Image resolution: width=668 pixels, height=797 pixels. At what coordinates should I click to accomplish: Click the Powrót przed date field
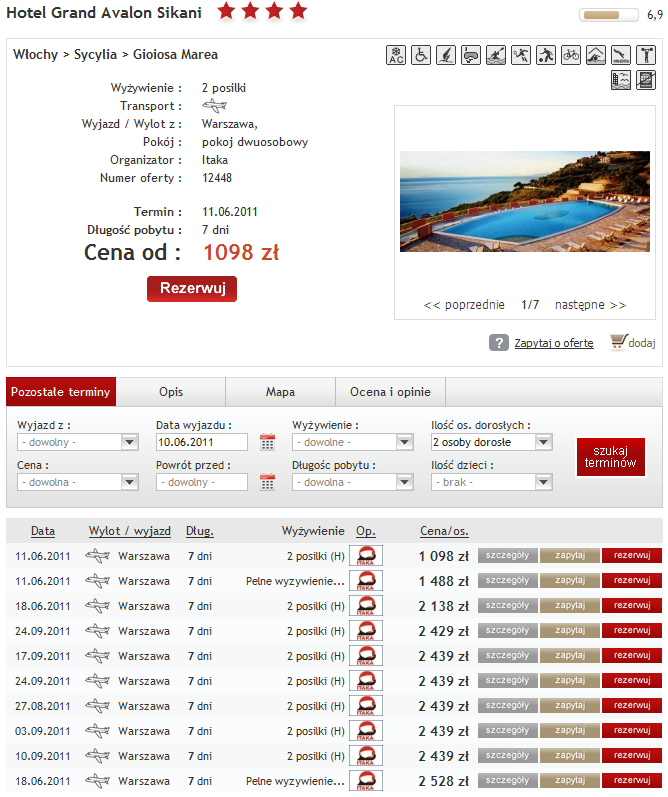pos(202,482)
